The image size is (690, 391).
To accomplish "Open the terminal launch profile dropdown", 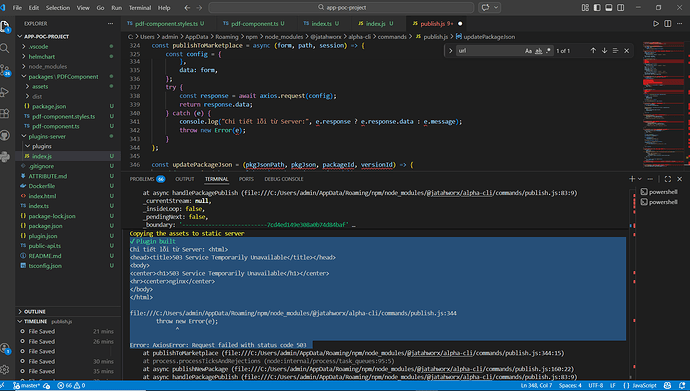I will [x=640, y=179].
